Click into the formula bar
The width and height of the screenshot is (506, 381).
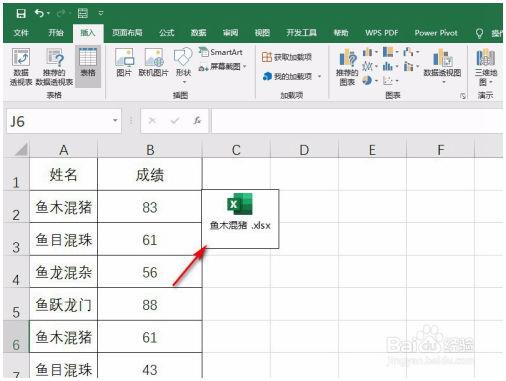[x=357, y=121]
